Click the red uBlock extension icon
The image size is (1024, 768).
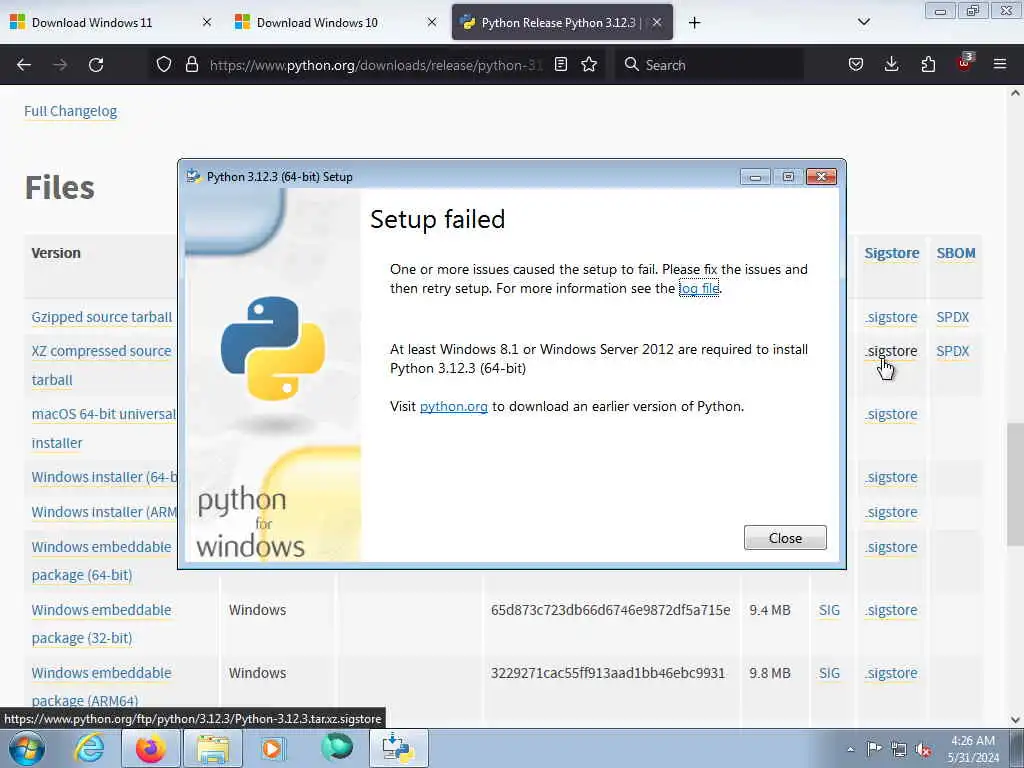coord(965,63)
